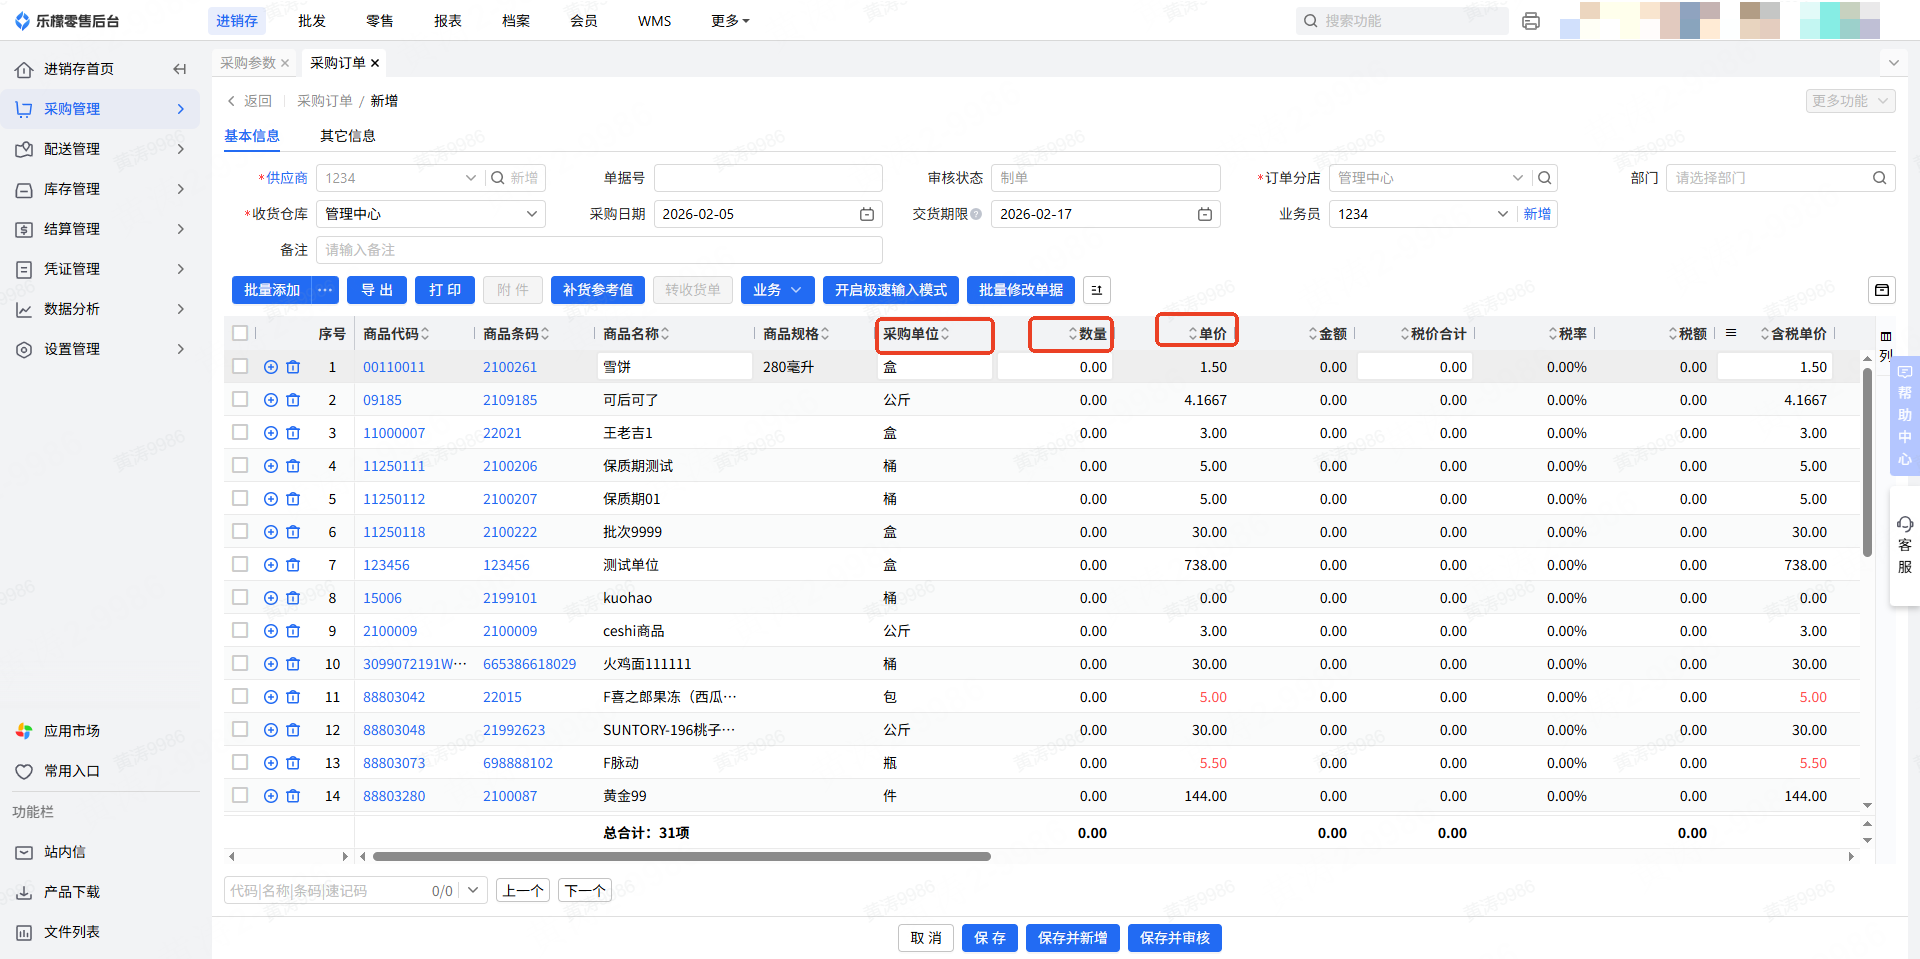This screenshot has height=959, width=1920.
Task: Click the printer icon in top bar
Action: pyautogui.click(x=1530, y=21)
